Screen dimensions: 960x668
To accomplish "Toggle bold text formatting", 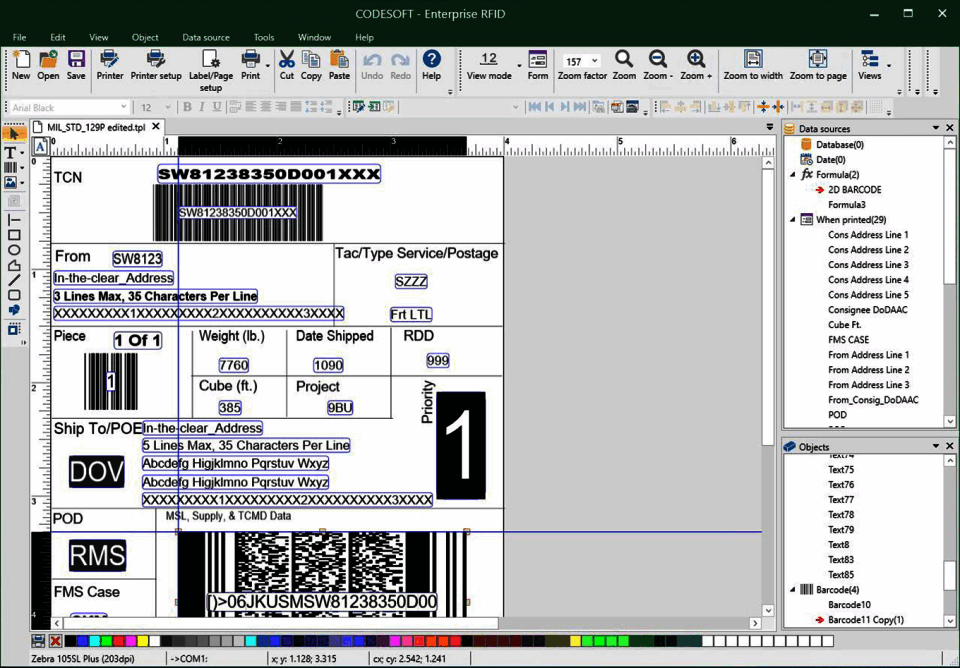I will pyautogui.click(x=187, y=107).
